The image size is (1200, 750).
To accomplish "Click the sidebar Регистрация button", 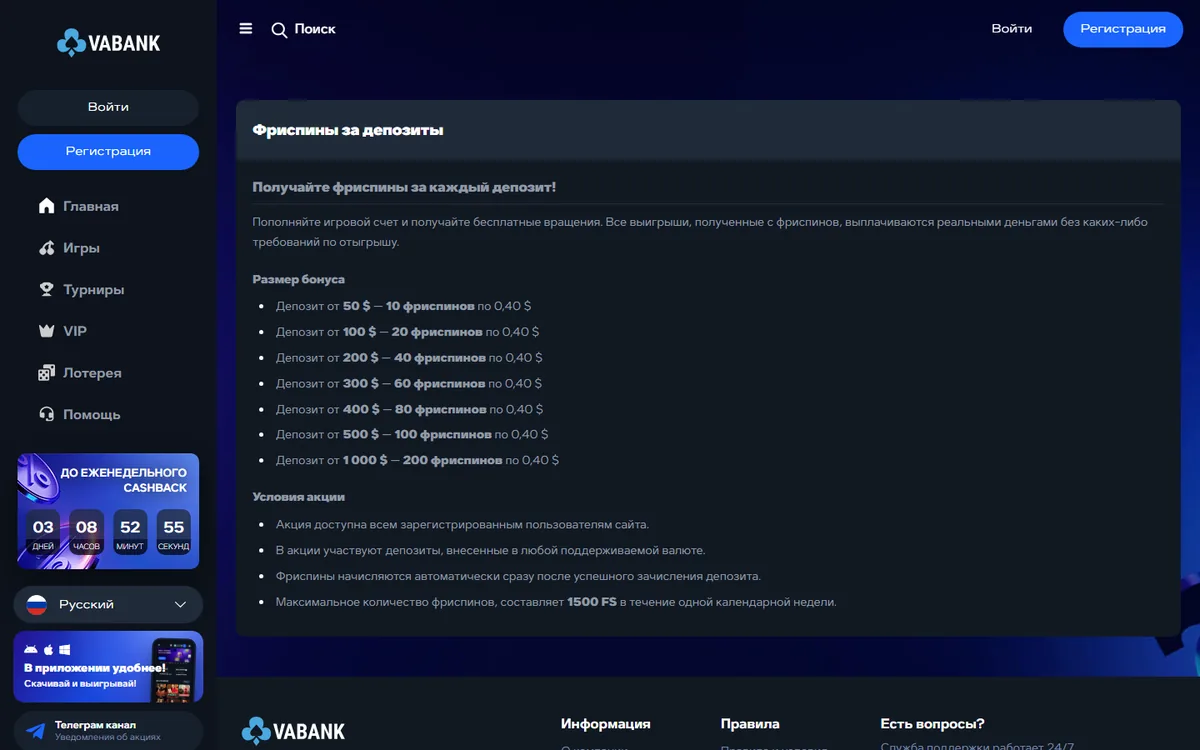I will click(108, 151).
